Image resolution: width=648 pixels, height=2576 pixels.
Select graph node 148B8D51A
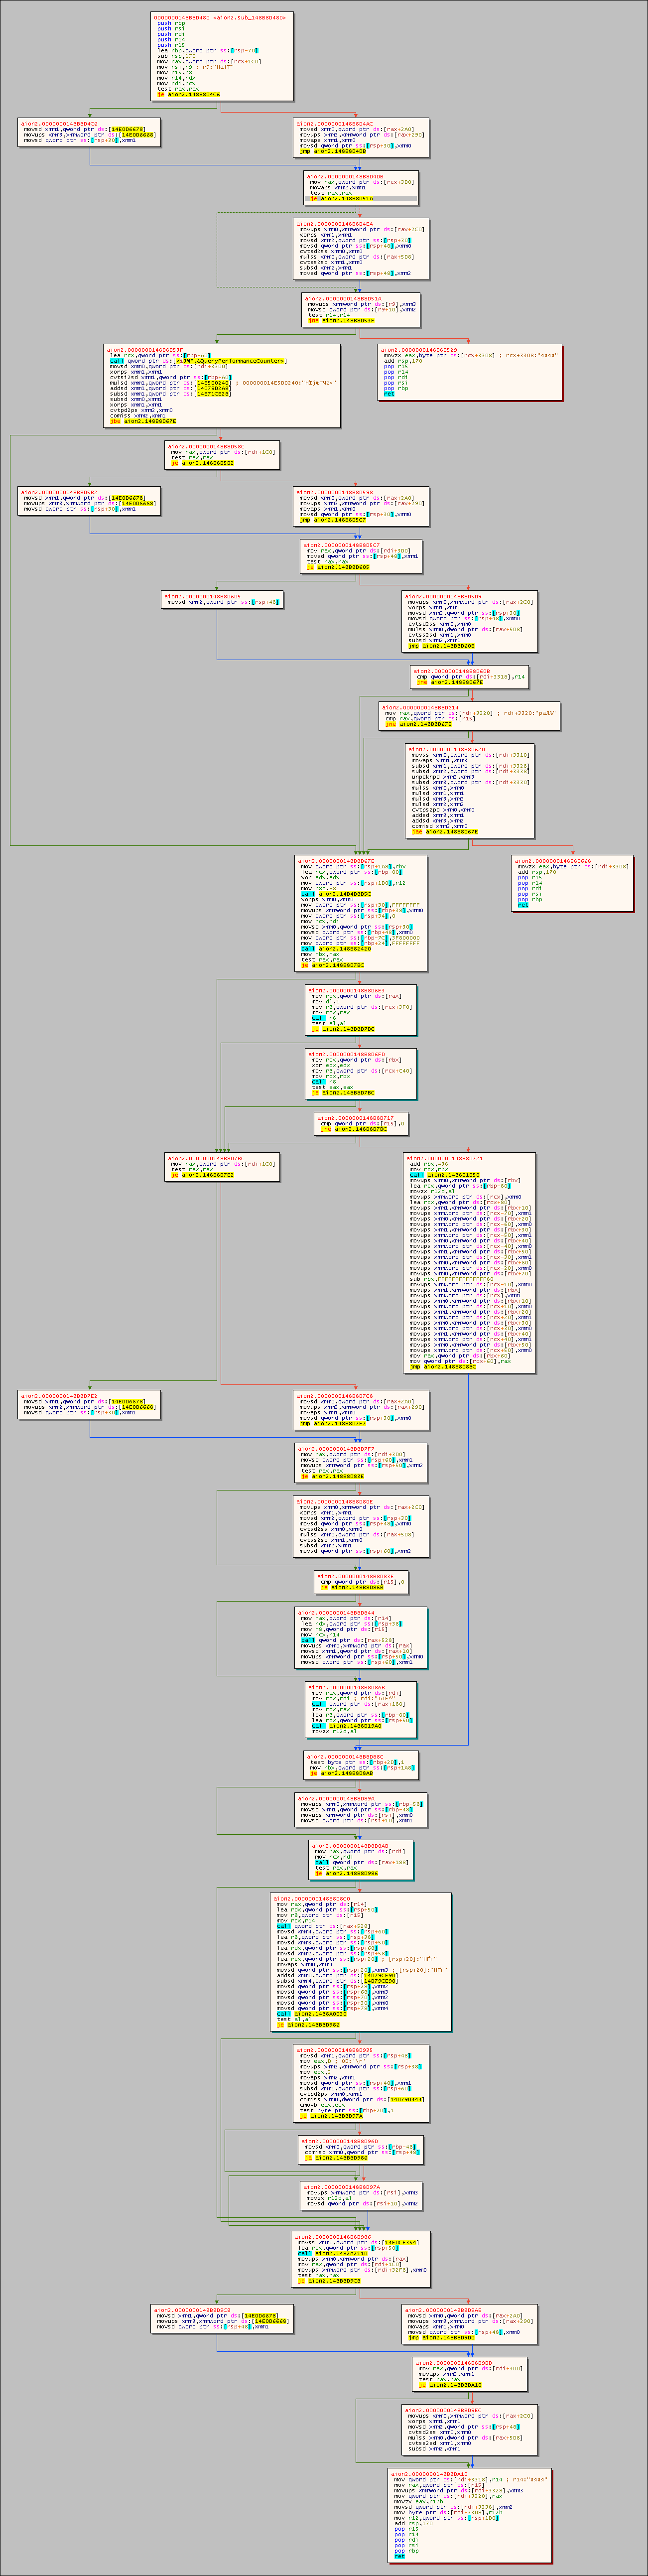(x=360, y=309)
